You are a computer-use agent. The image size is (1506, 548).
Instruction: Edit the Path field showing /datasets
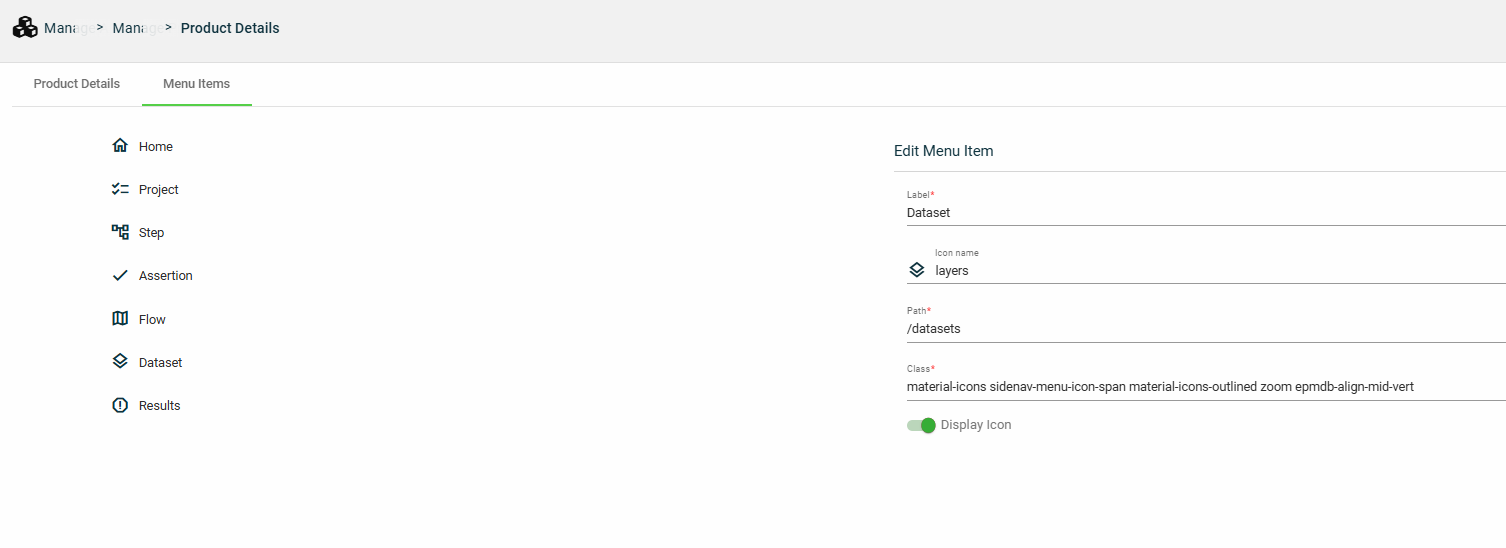click(x=1200, y=328)
